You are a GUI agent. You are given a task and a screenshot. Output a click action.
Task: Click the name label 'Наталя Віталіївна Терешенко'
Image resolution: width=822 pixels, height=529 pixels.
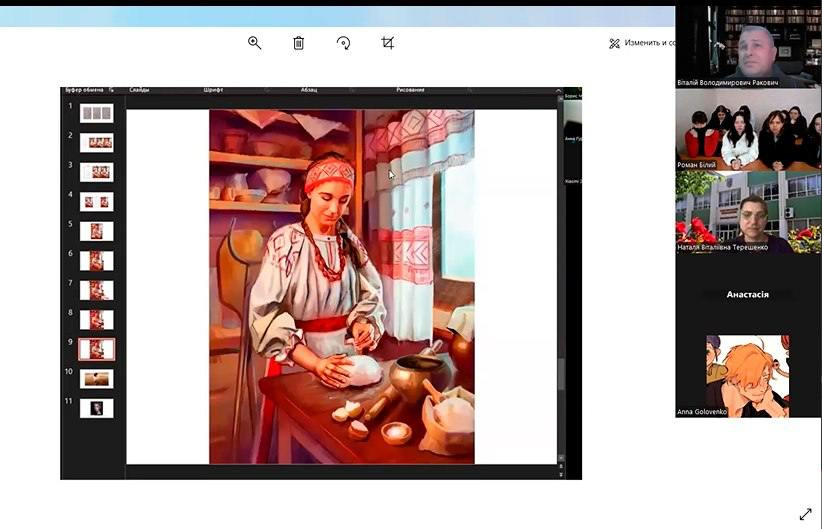(x=722, y=247)
